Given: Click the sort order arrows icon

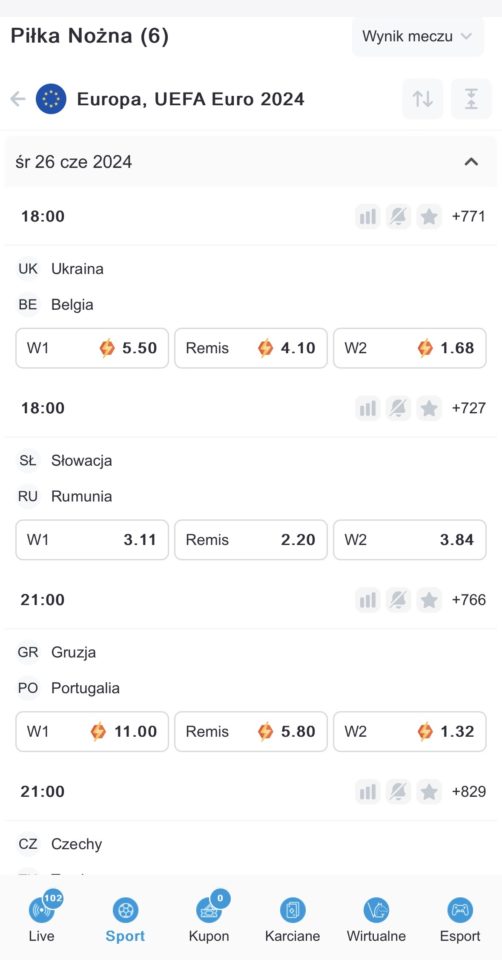Looking at the screenshot, I should point(423,99).
